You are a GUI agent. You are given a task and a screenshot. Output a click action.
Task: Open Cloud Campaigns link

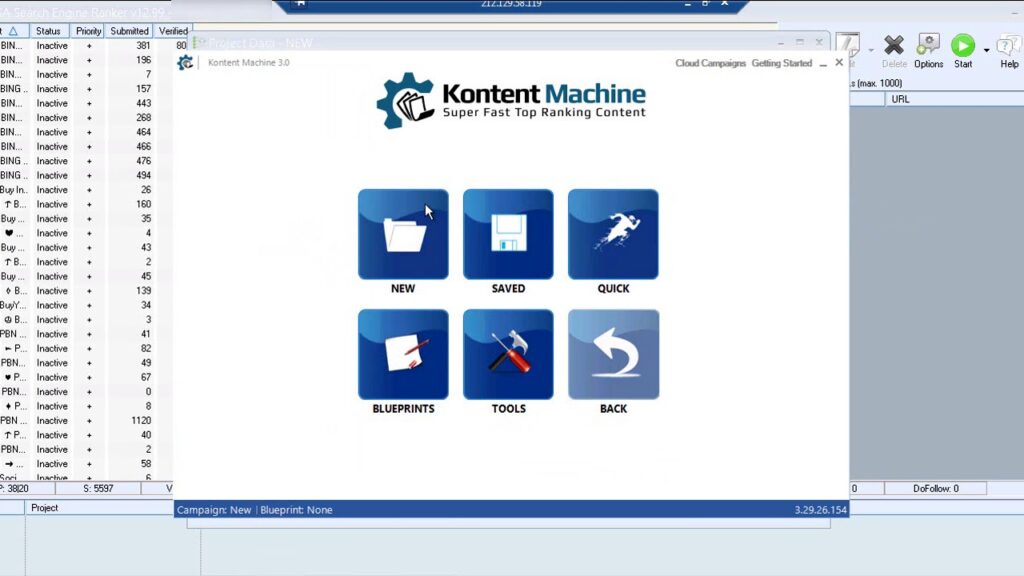[x=710, y=63]
